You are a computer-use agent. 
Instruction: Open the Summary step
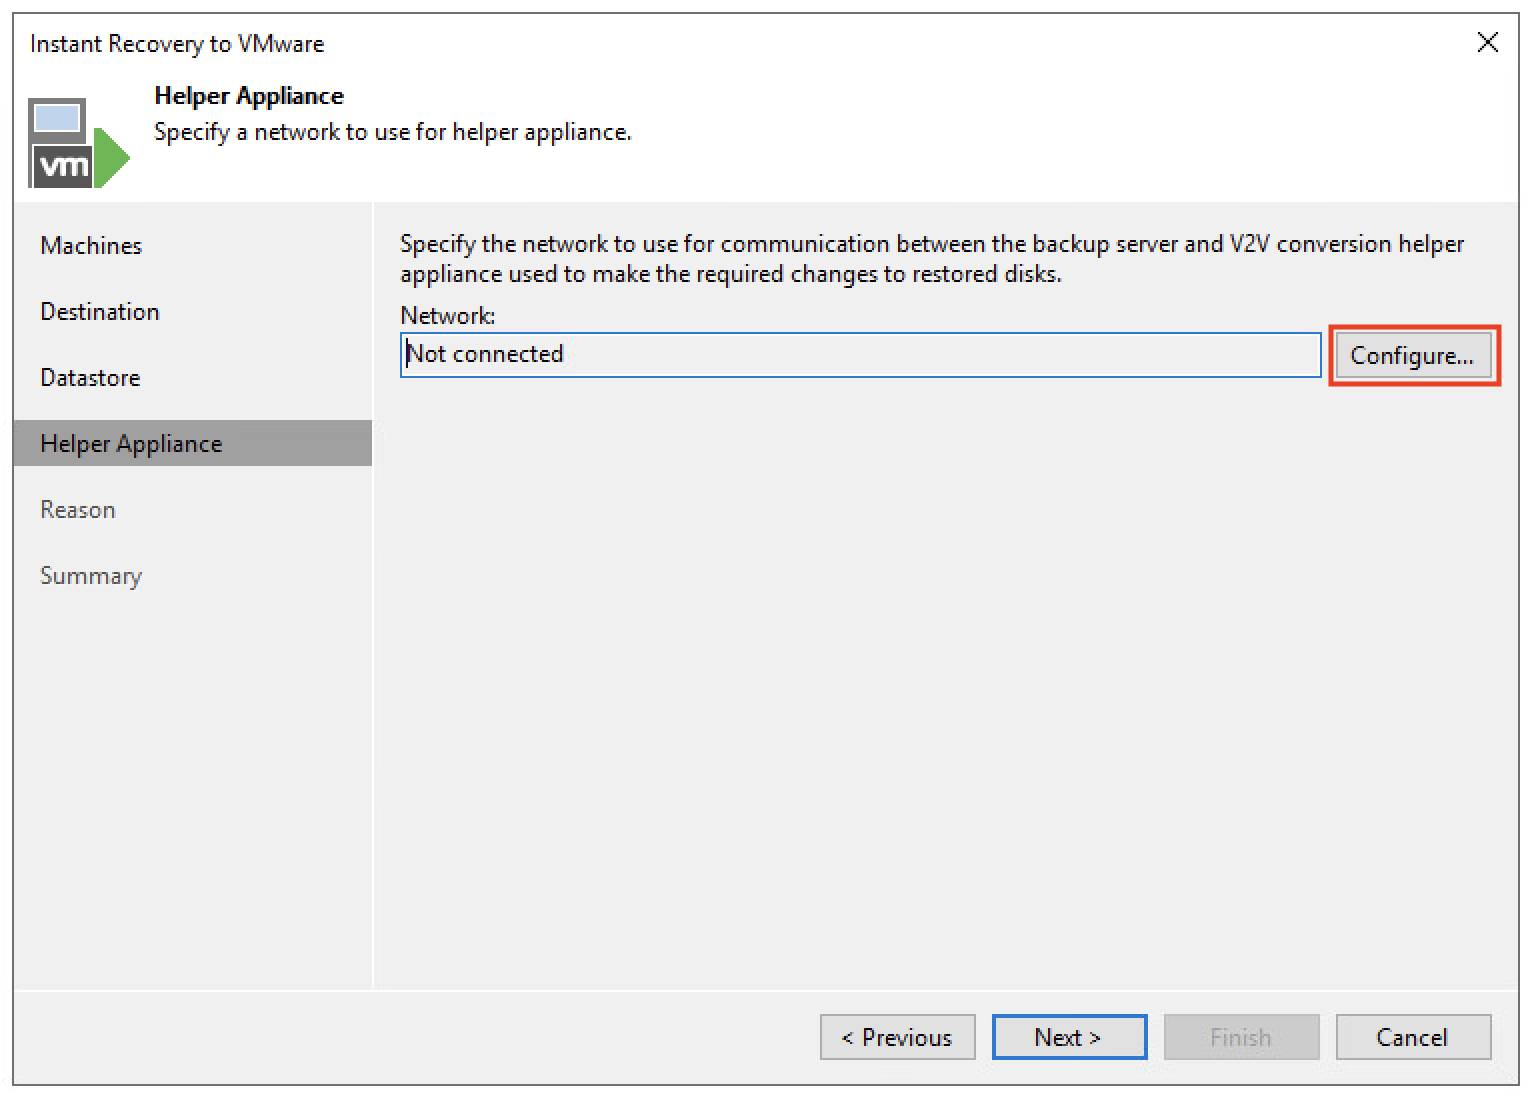click(91, 576)
